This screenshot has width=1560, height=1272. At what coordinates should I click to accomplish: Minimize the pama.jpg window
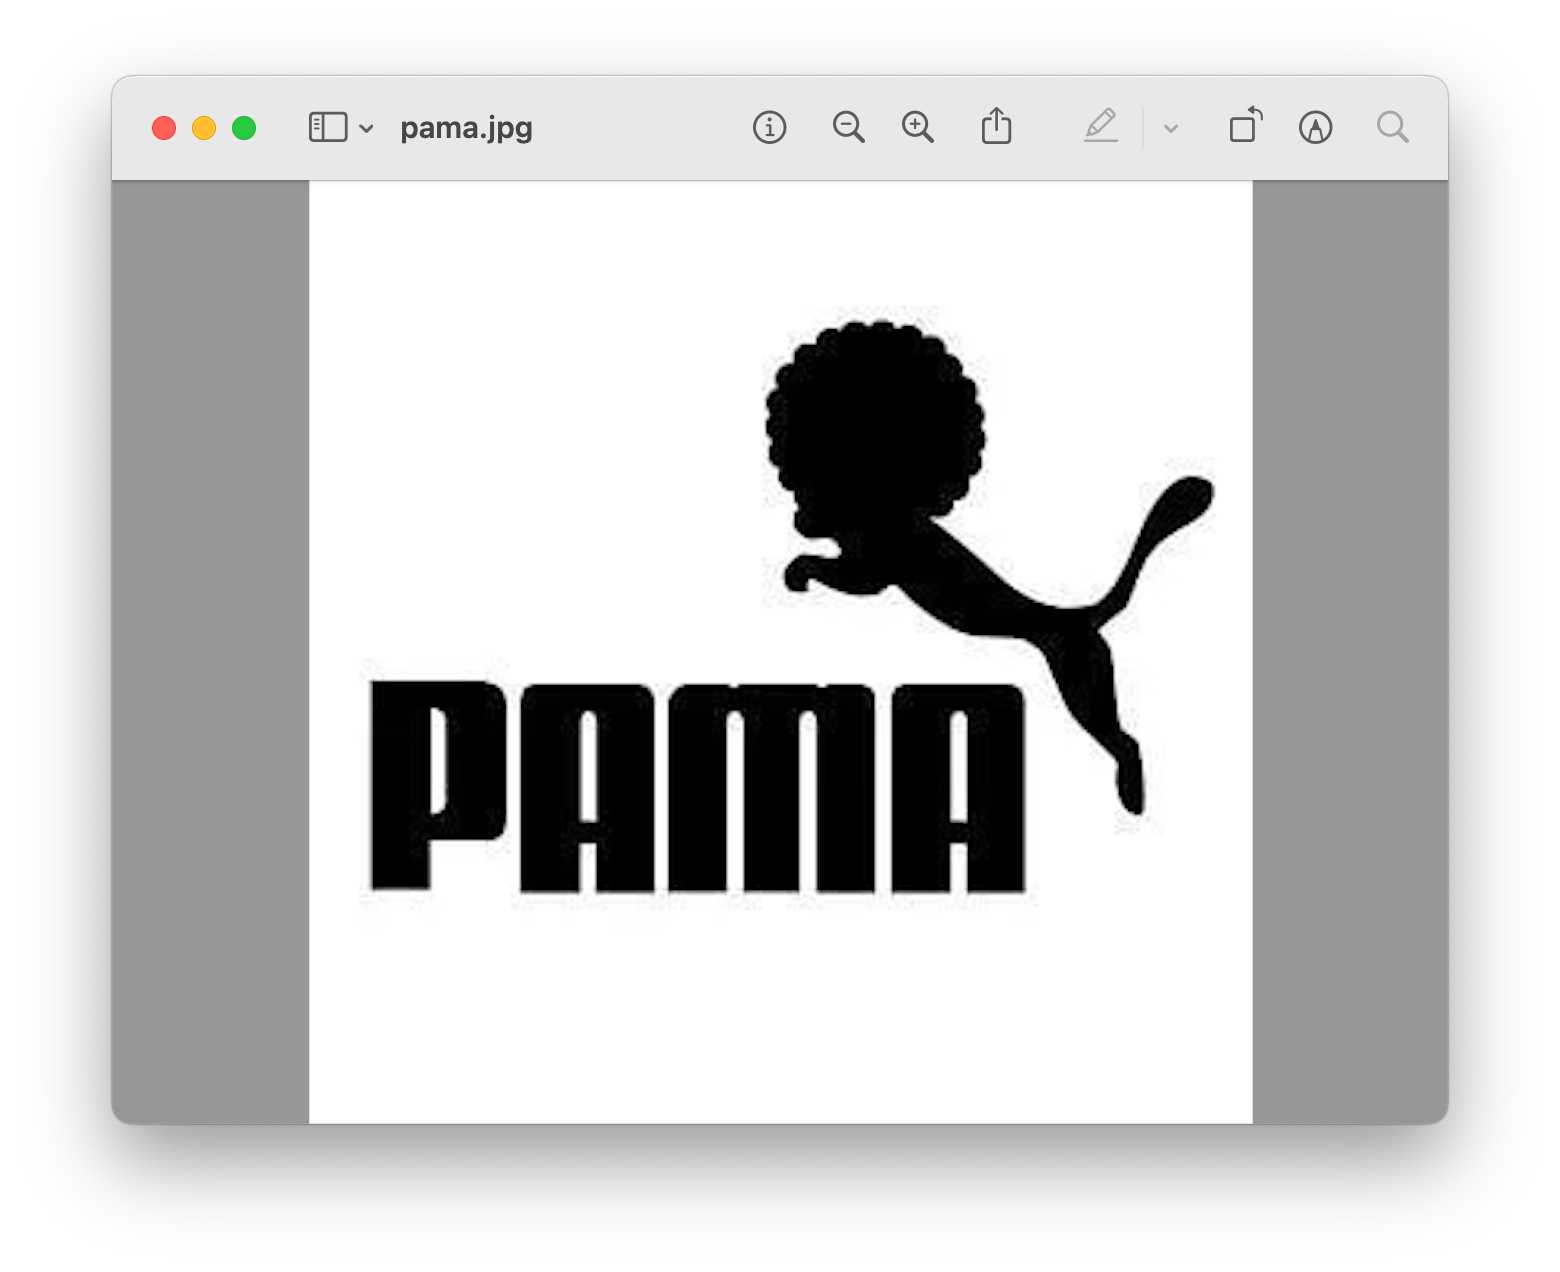click(204, 128)
